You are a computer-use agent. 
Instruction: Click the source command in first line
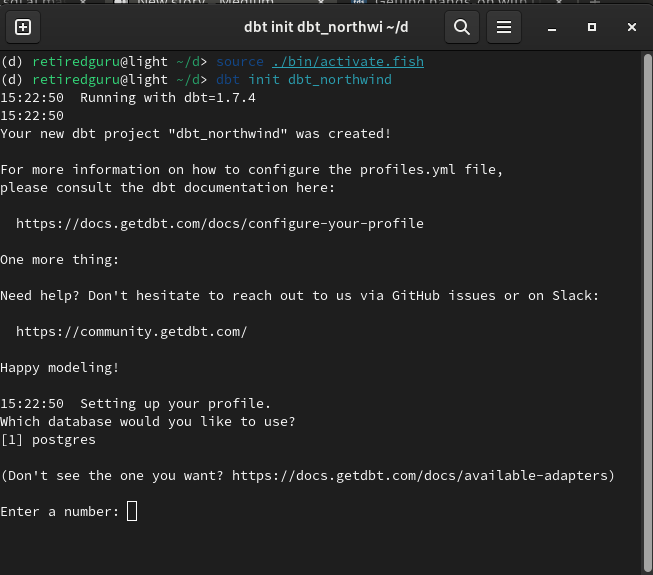click(240, 62)
